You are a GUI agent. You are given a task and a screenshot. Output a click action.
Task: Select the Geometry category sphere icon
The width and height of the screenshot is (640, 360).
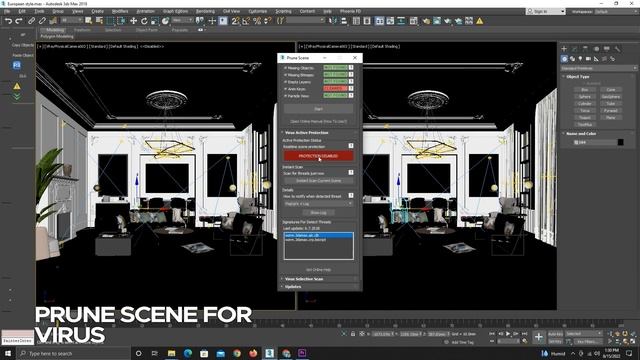pyautogui.click(x=564, y=59)
